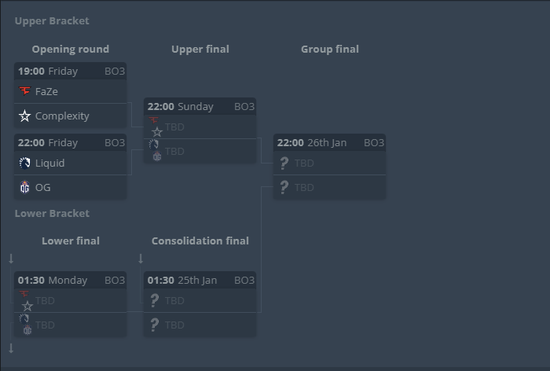Open the 19:00 Friday match header
The image size is (550, 371).
(70, 71)
